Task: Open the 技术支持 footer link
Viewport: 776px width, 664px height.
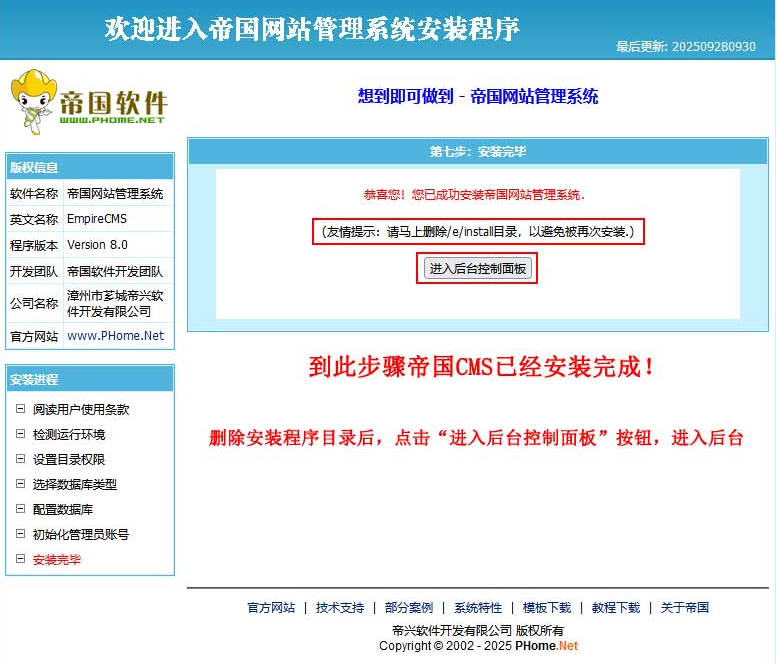Action: 340,608
